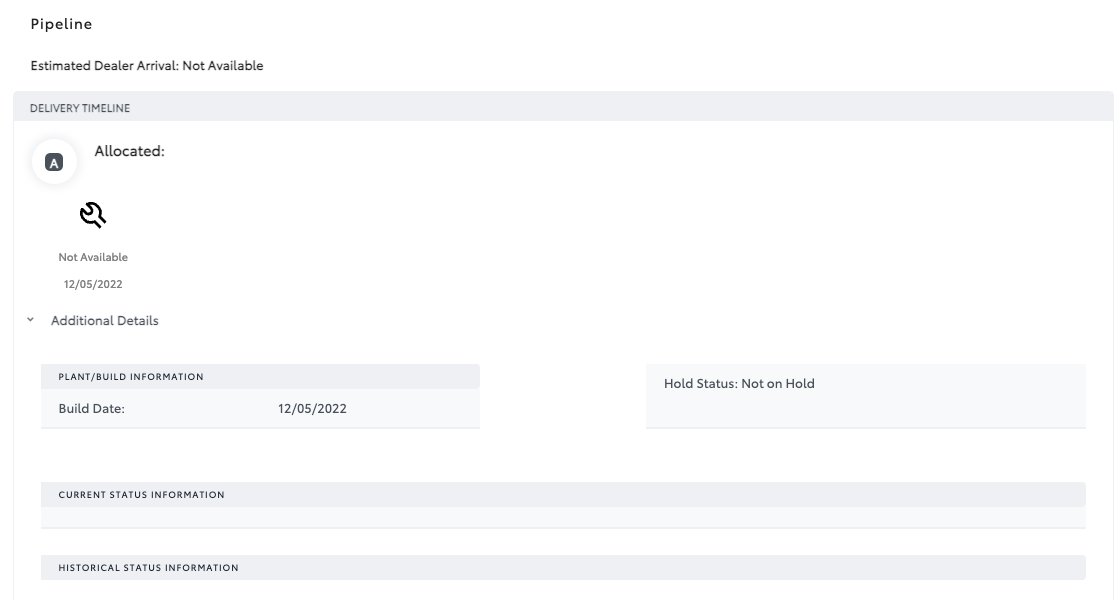Click the Allocated label
This screenshot has height=600, width=1120.
click(129, 152)
